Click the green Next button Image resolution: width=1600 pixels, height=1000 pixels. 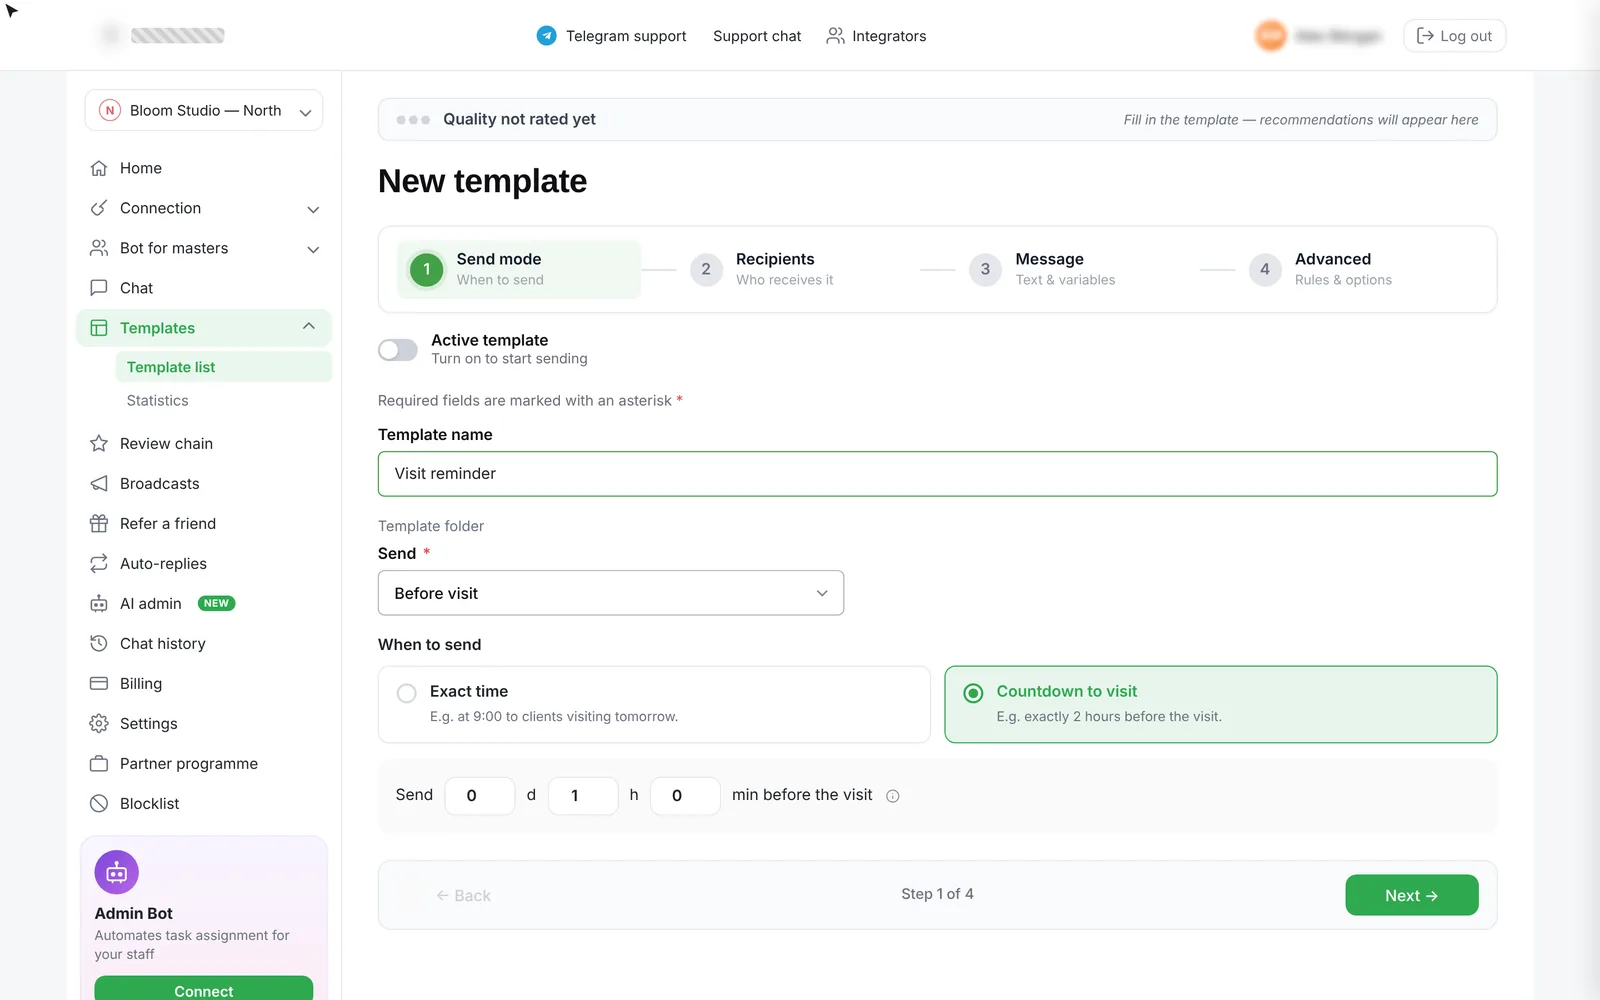1412,895
